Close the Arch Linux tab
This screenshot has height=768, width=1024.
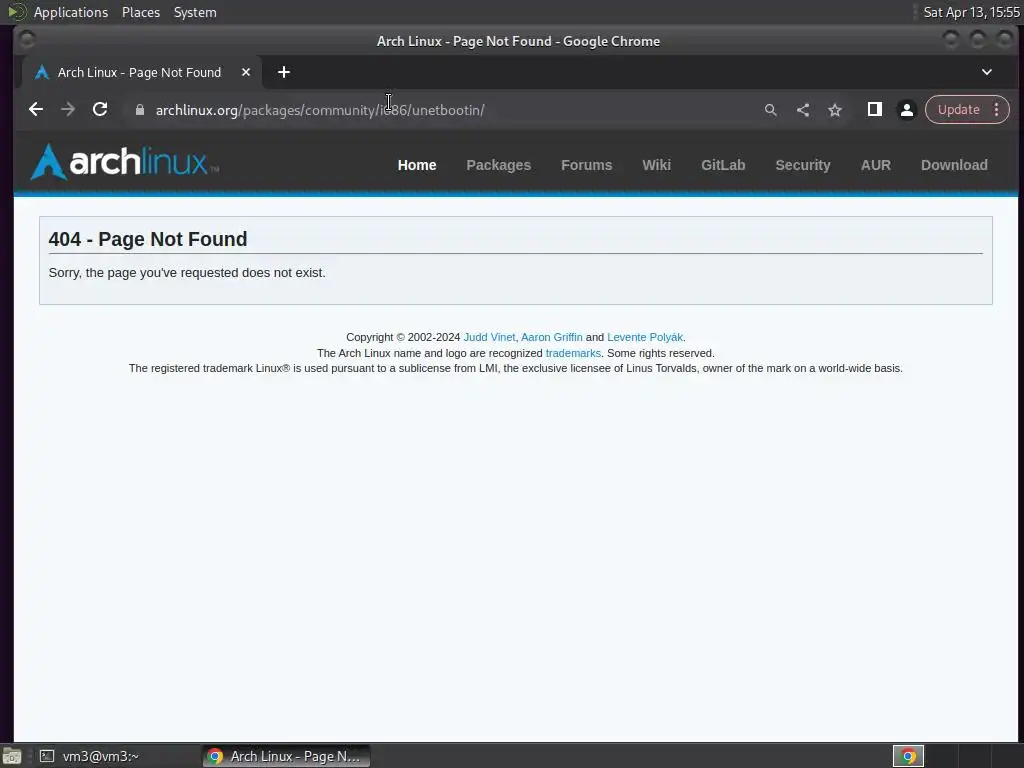point(246,72)
